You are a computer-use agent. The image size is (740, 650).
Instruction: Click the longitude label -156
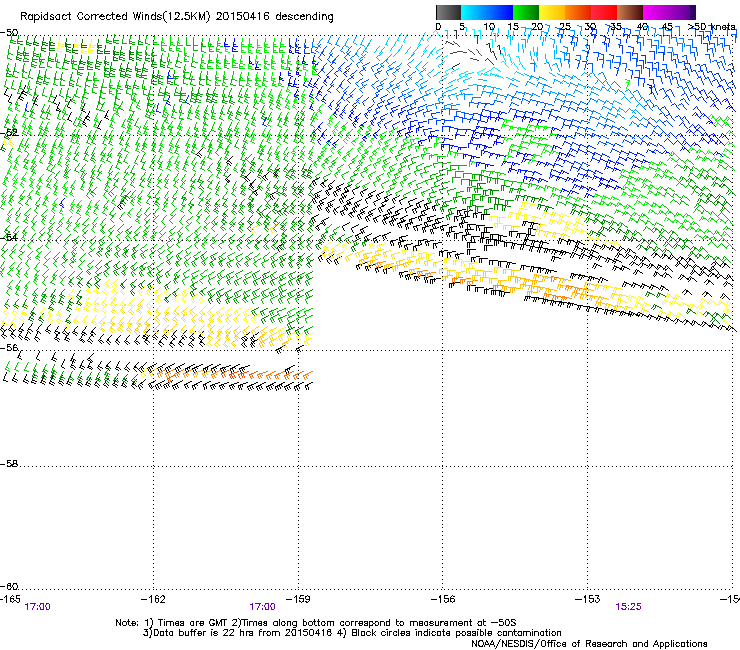click(443, 599)
